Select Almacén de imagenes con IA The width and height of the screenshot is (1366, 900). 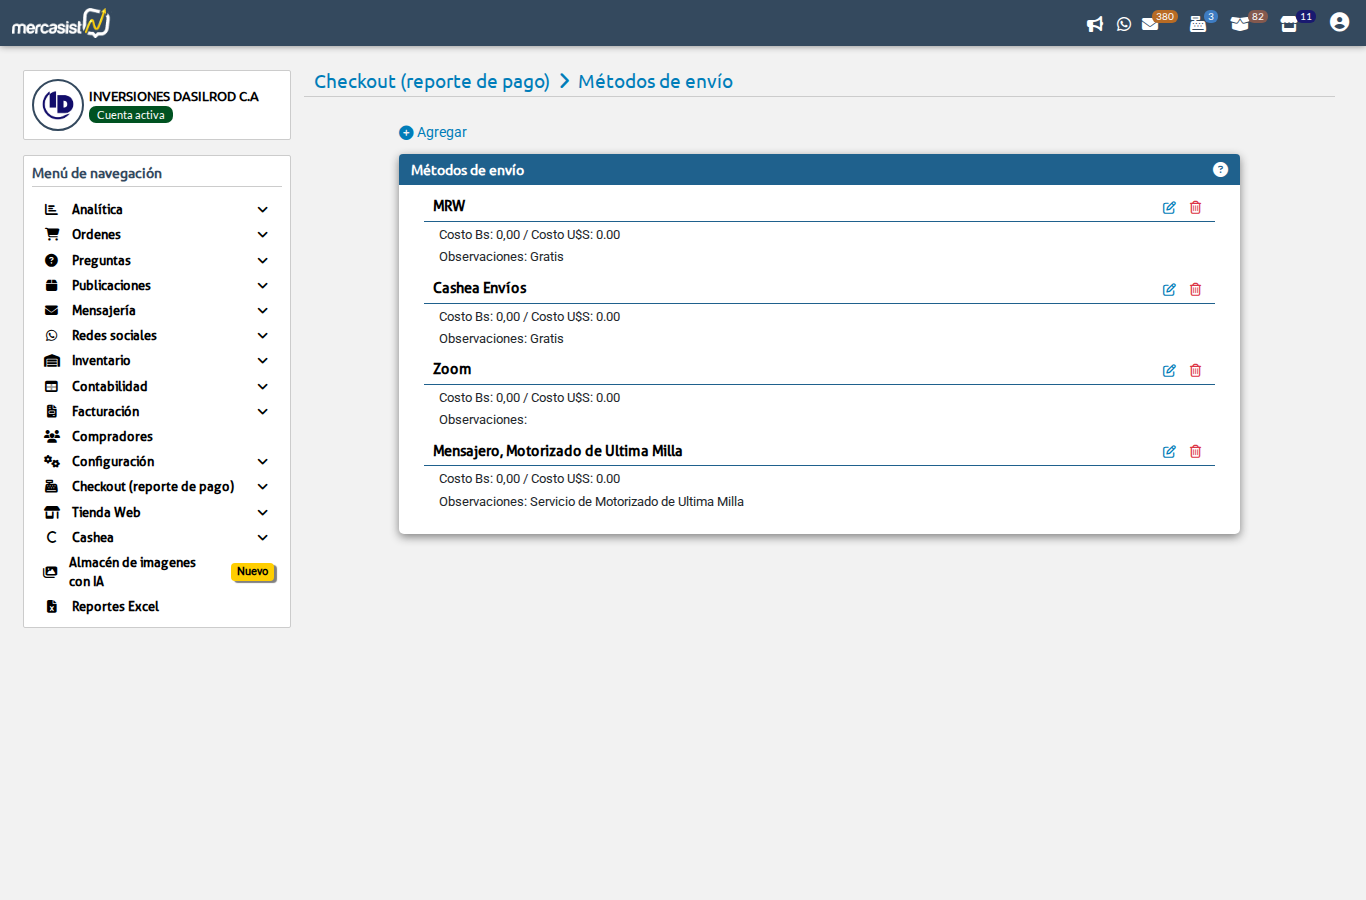pos(132,572)
